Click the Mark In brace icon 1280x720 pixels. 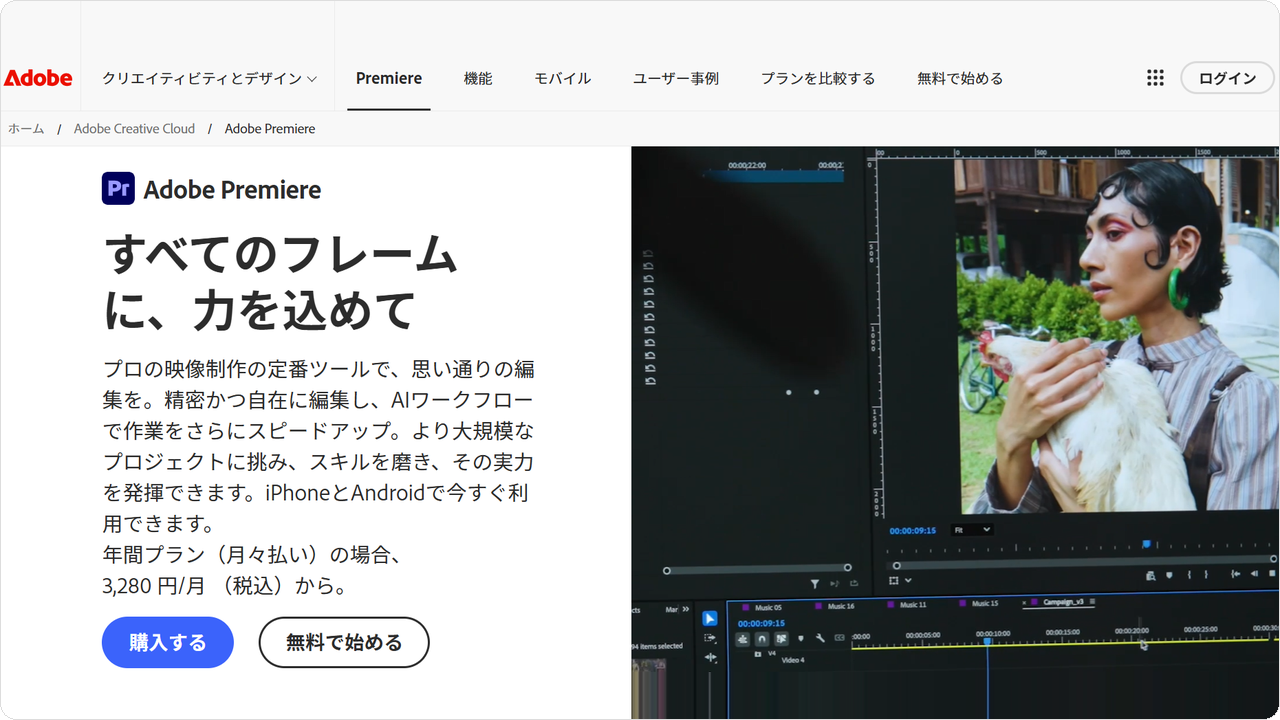[1189, 574]
